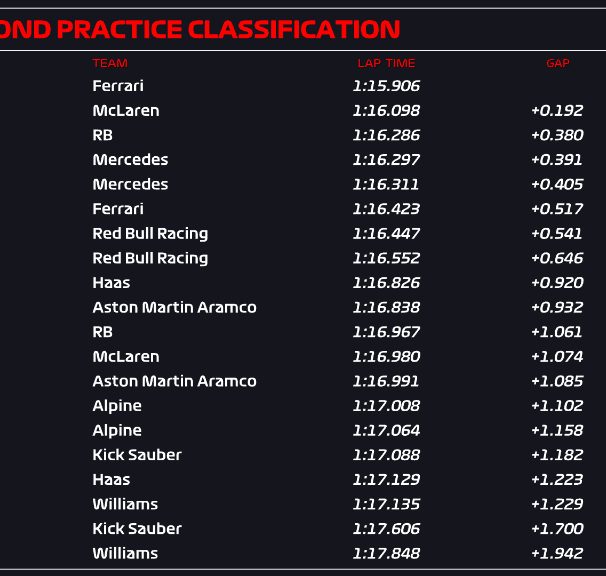Click the TEAM column header

[x=110, y=63]
